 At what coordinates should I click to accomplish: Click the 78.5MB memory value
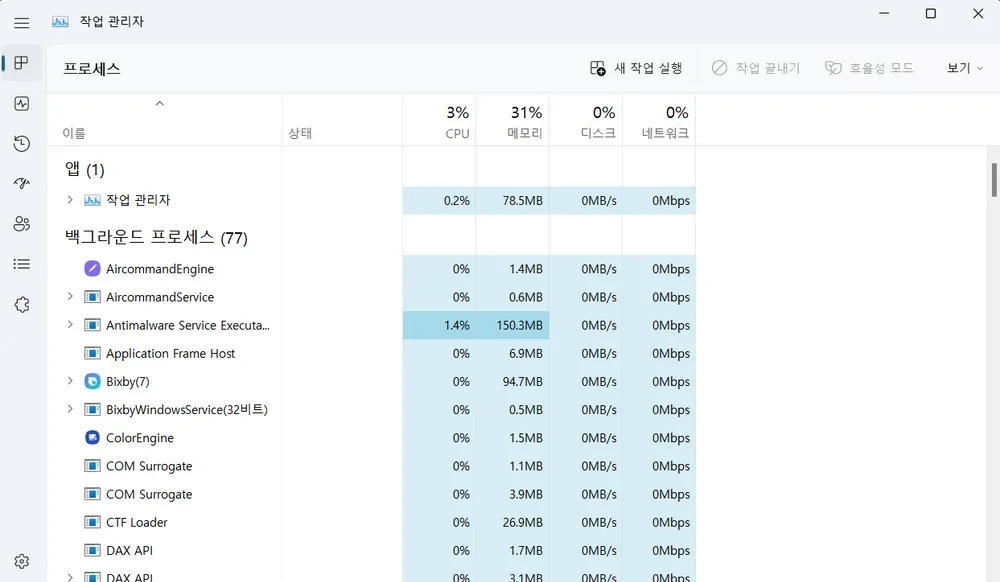523,200
